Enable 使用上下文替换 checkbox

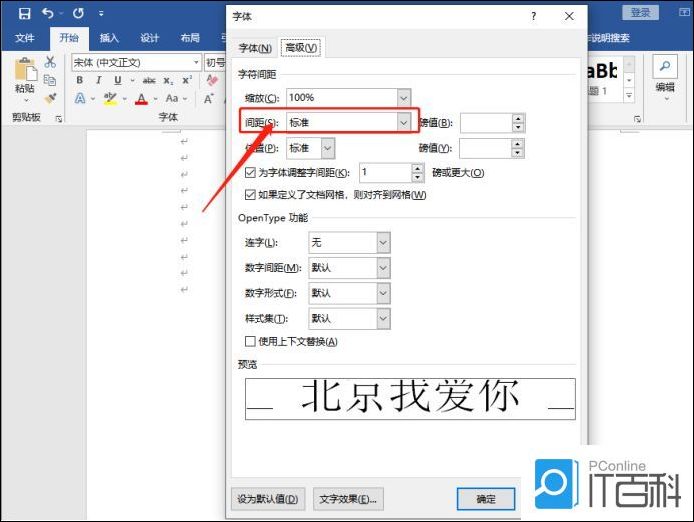250,341
